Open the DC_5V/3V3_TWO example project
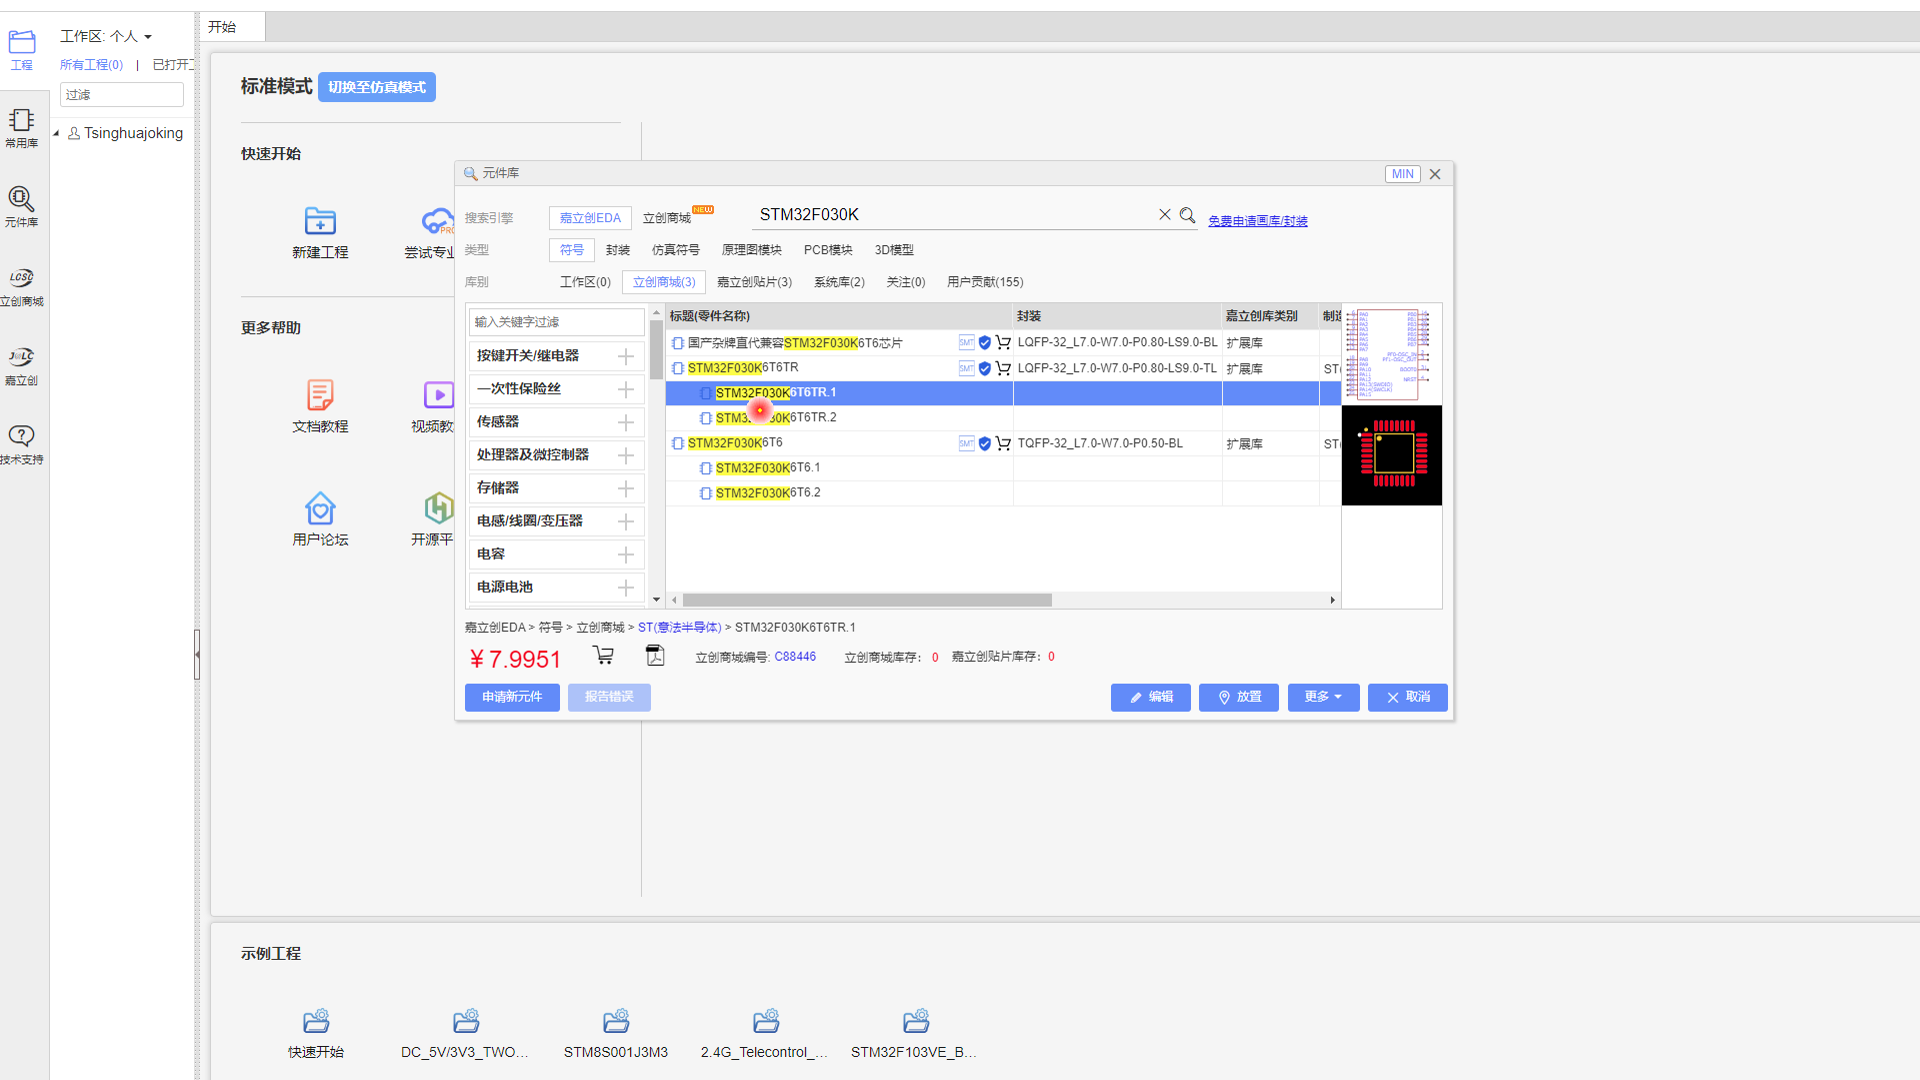 [x=466, y=1021]
